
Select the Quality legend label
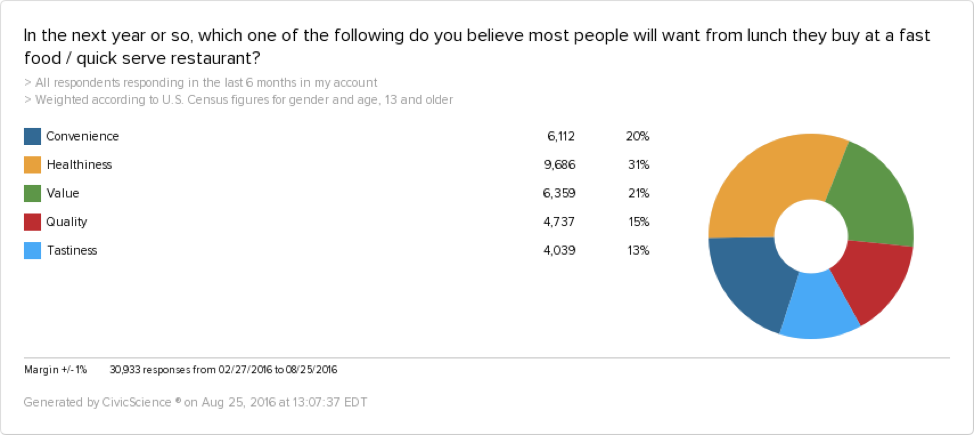(x=66, y=222)
